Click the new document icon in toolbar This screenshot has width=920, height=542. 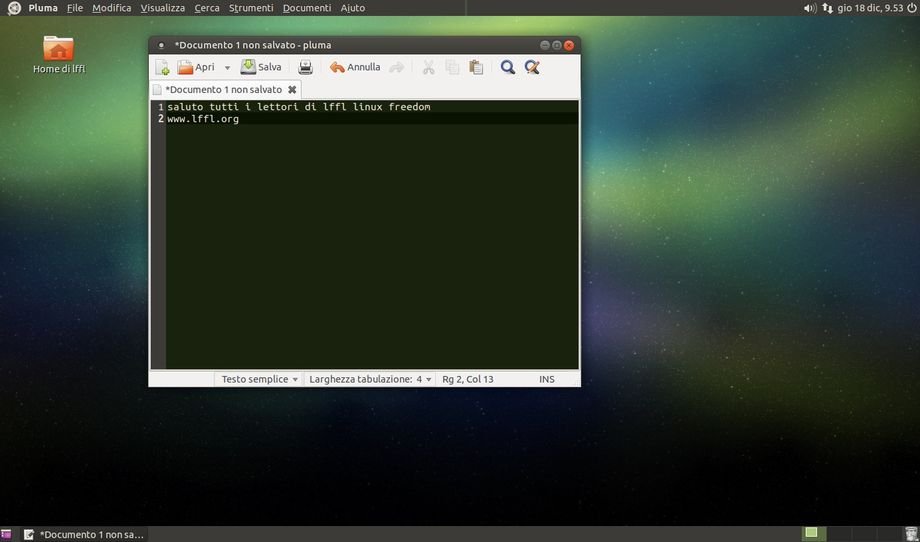(x=162, y=68)
